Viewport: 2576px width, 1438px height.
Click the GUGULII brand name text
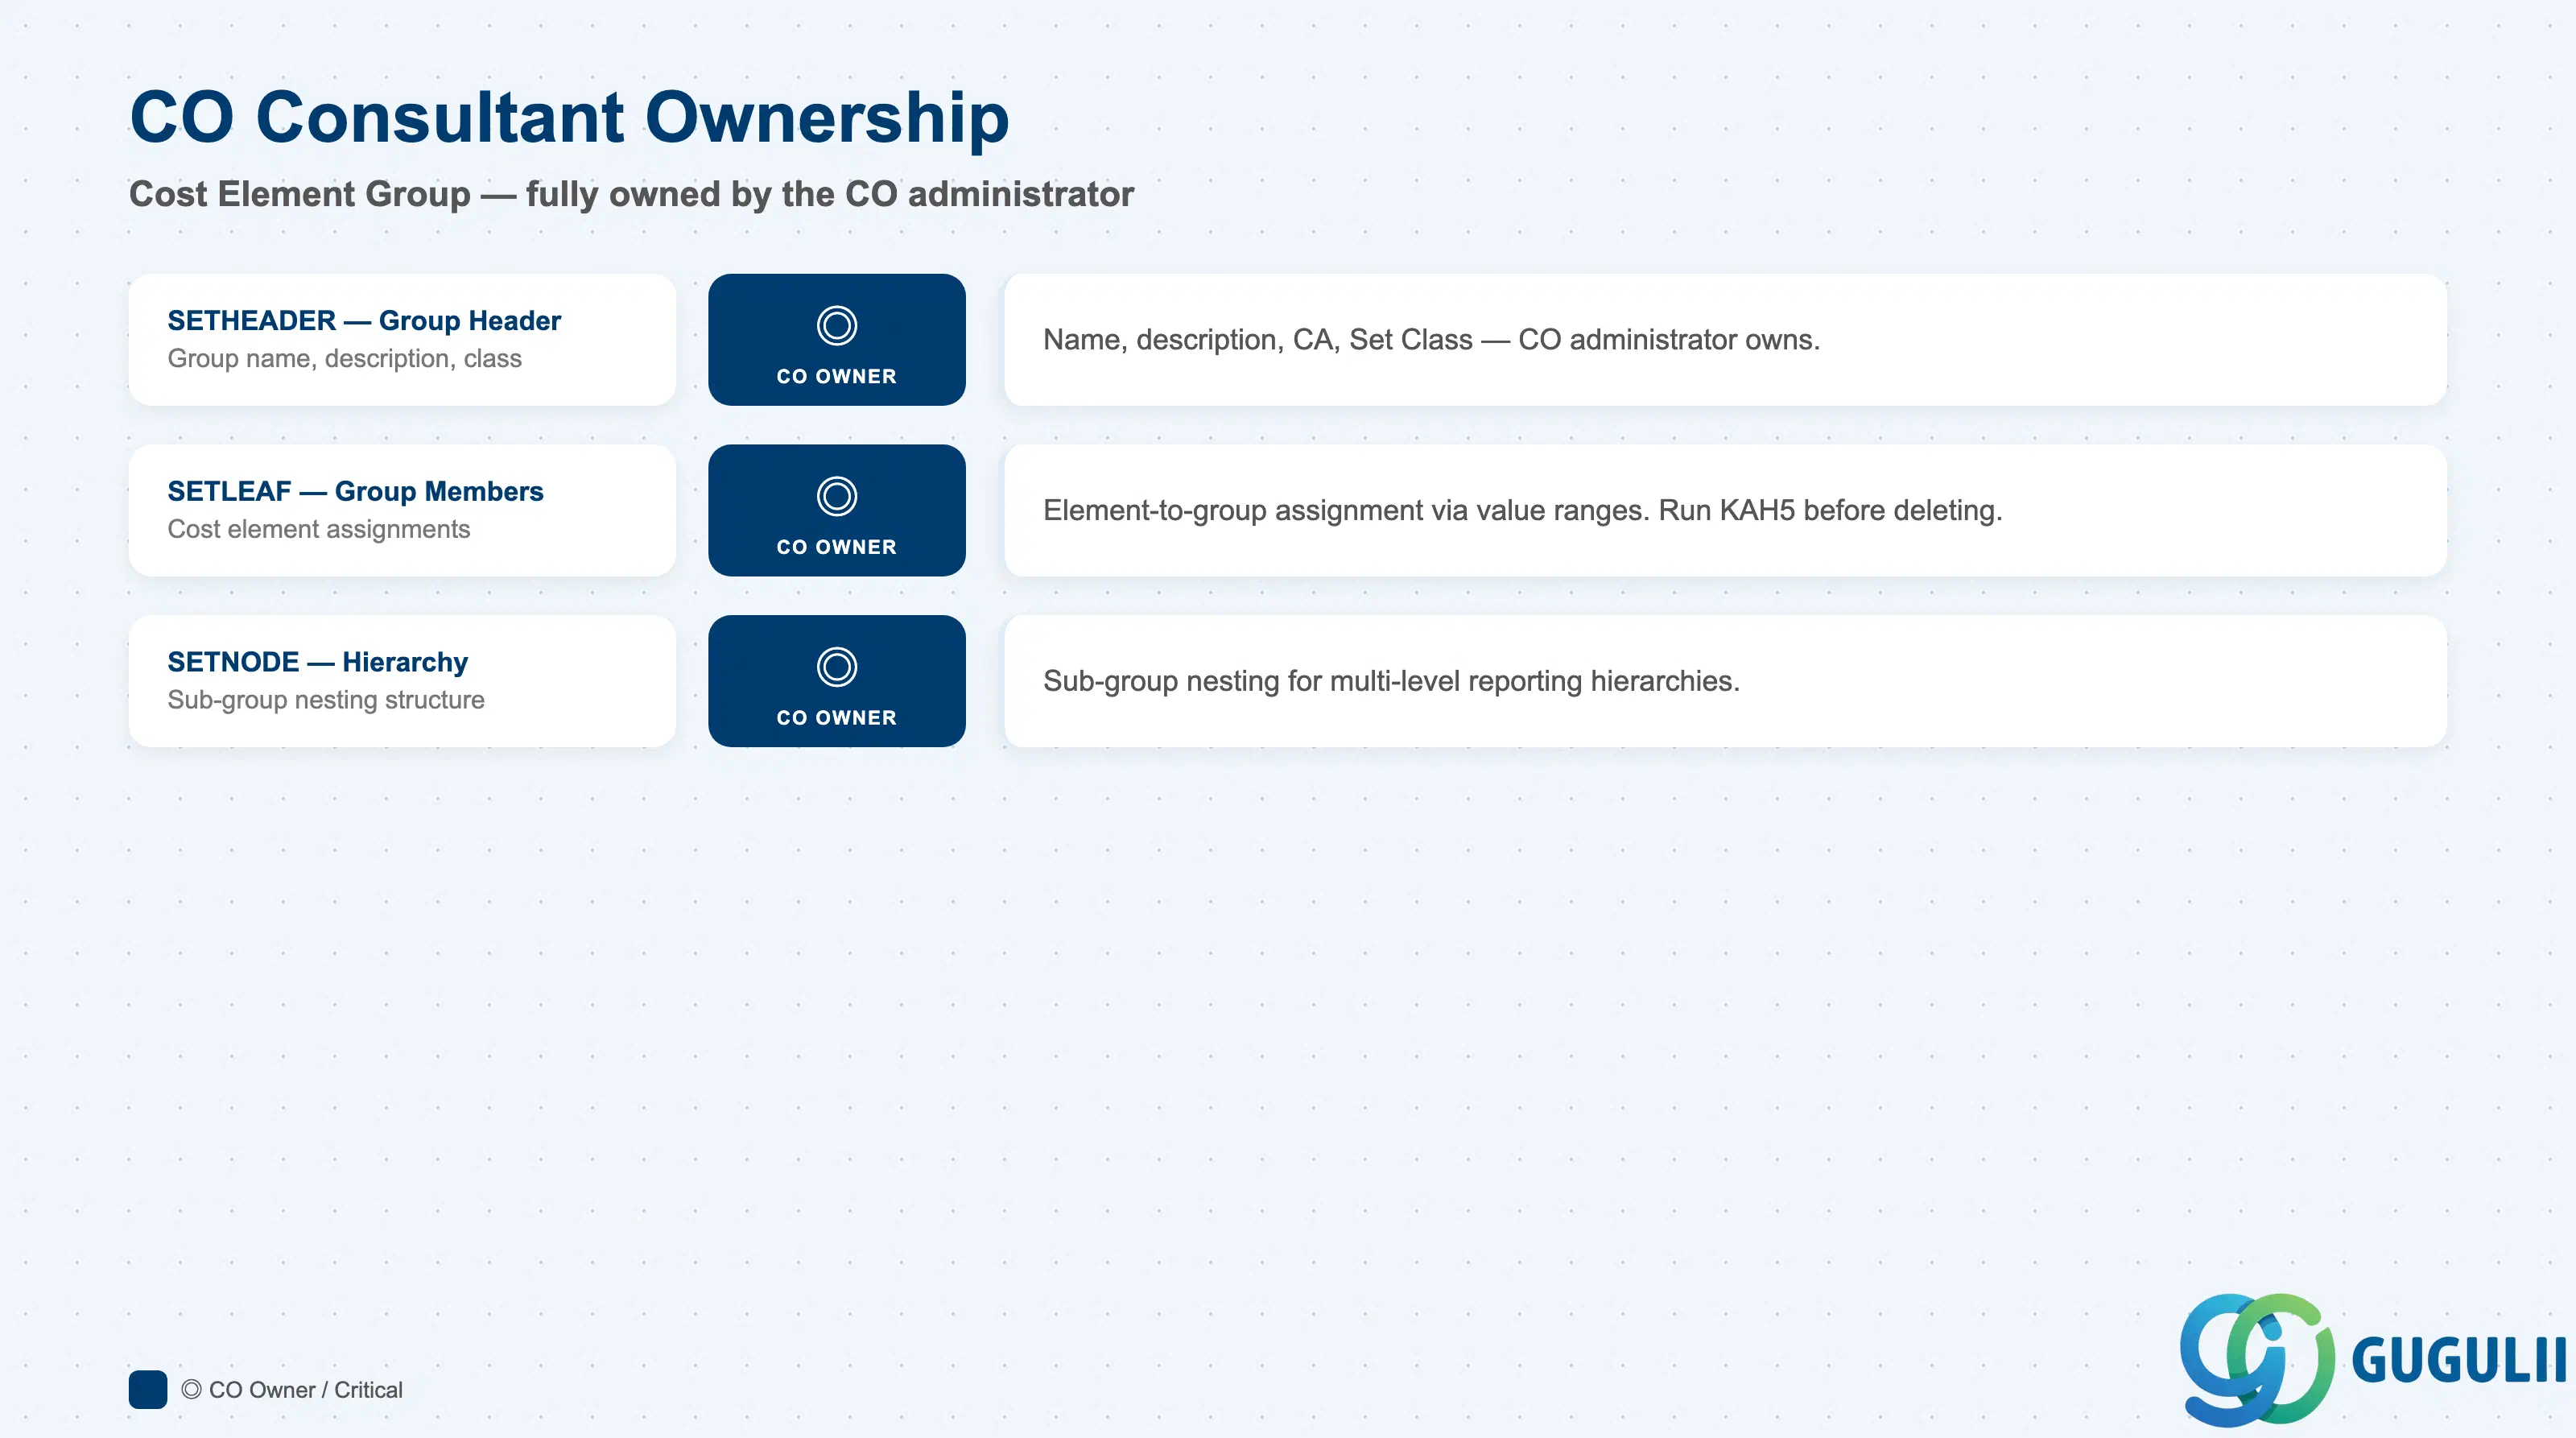[x=2458, y=1360]
